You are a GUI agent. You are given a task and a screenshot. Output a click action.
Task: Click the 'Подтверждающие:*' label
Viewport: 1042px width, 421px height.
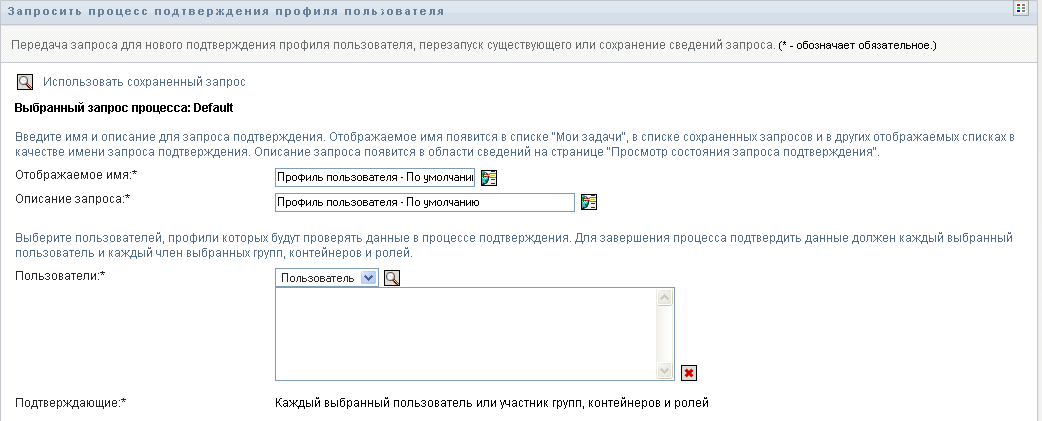pyautogui.click(x=70, y=402)
